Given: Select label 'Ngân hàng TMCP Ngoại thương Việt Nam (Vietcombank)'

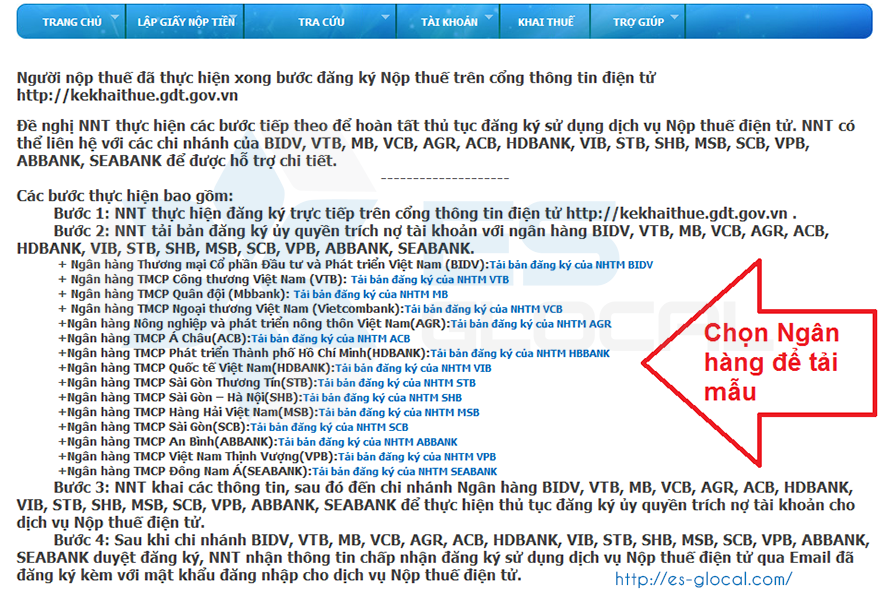Looking at the screenshot, I should tap(237, 309).
